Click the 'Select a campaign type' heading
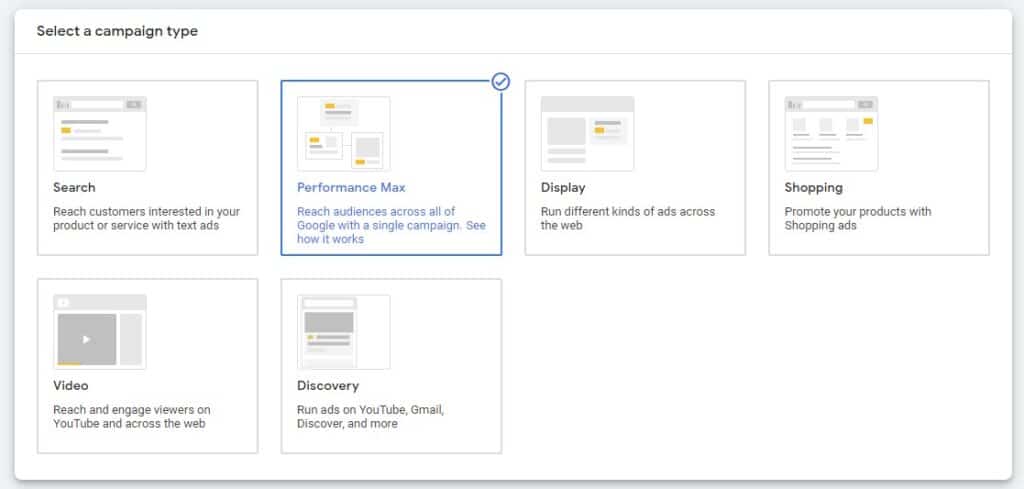Image resolution: width=1024 pixels, height=489 pixels. 117,31
